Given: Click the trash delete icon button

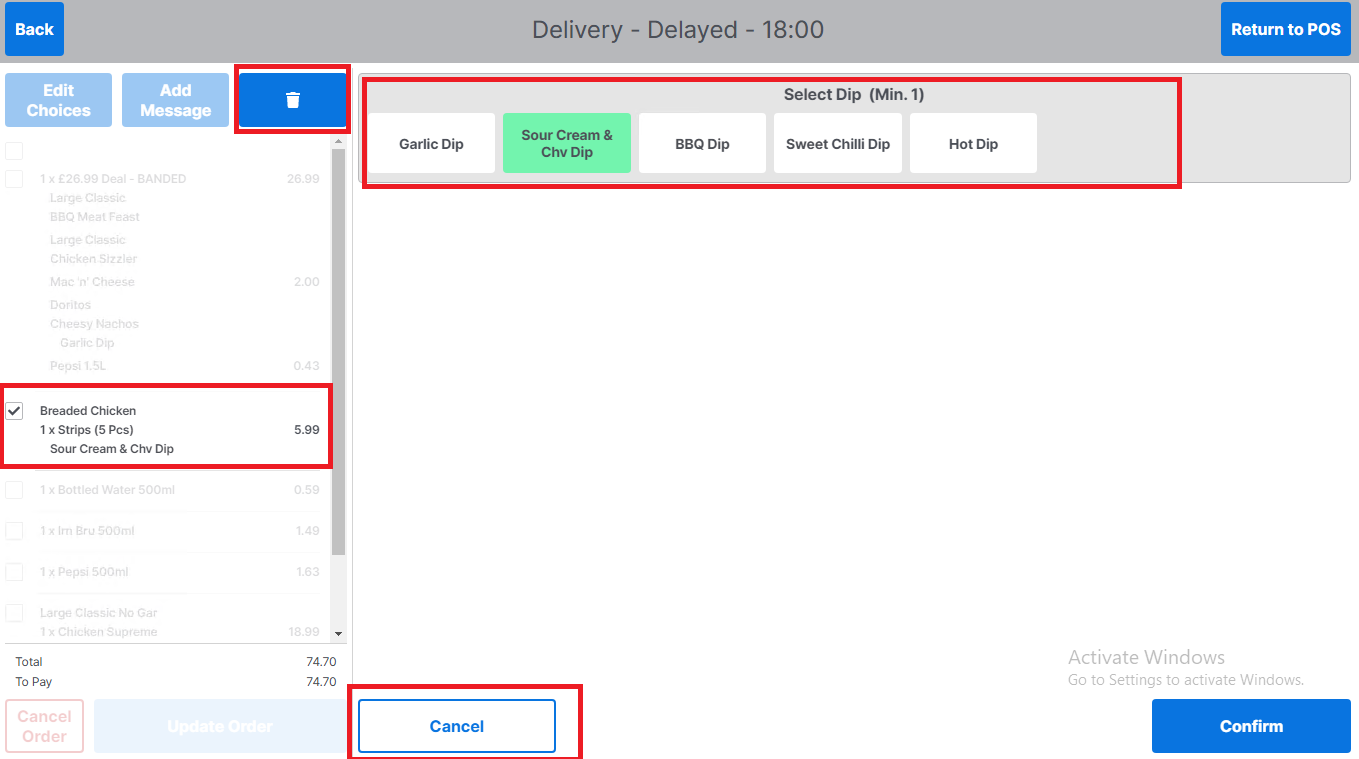Looking at the screenshot, I should (293, 100).
